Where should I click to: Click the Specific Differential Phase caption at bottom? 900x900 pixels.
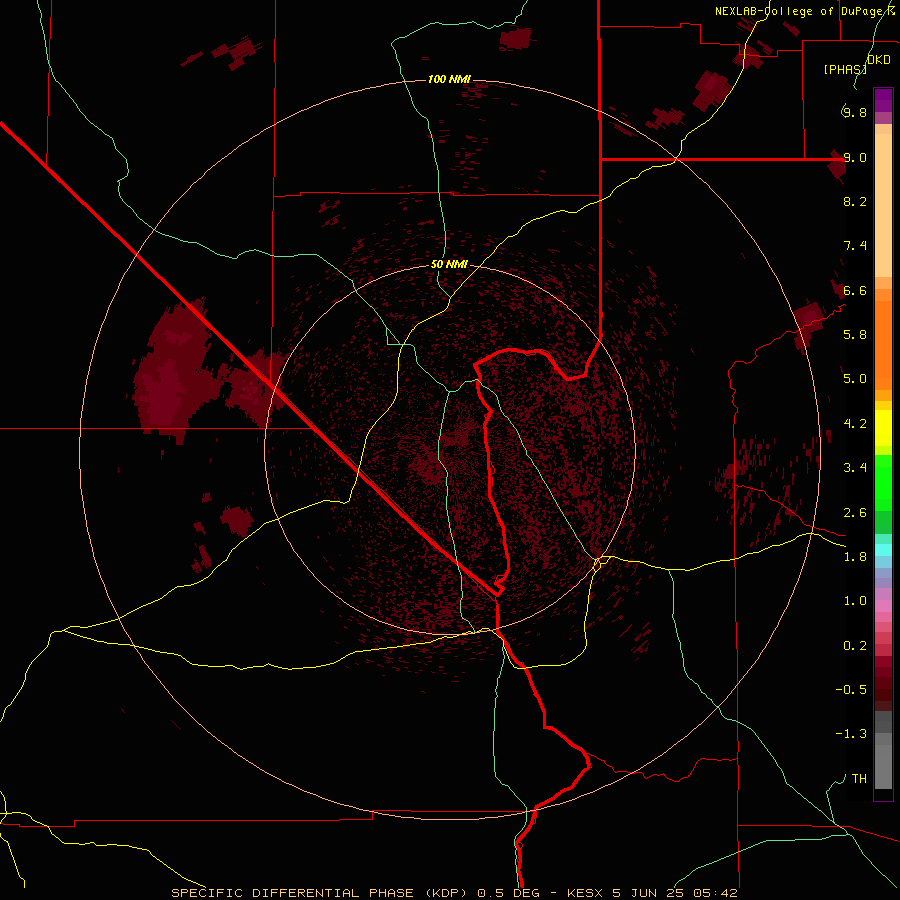tap(454, 893)
